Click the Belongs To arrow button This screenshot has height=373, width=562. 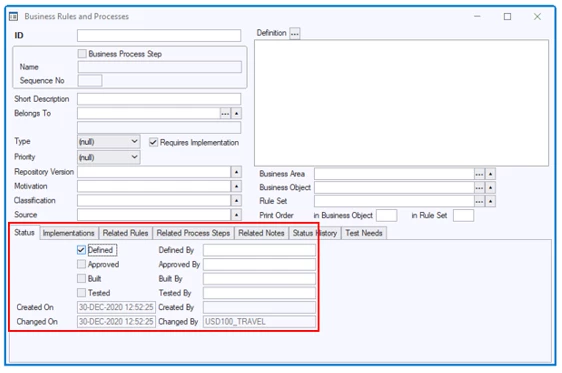click(x=236, y=114)
